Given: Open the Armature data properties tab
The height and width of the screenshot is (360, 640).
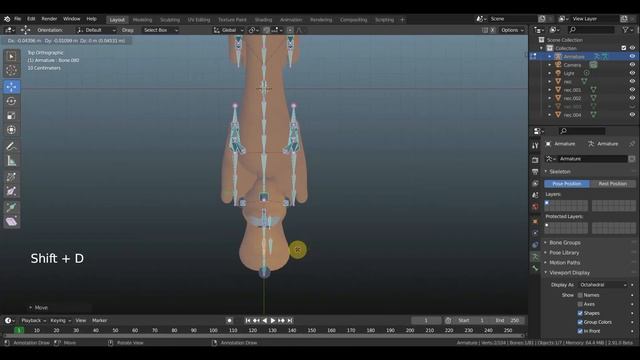Looking at the screenshot, I should pyautogui.click(x=535, y=257).
